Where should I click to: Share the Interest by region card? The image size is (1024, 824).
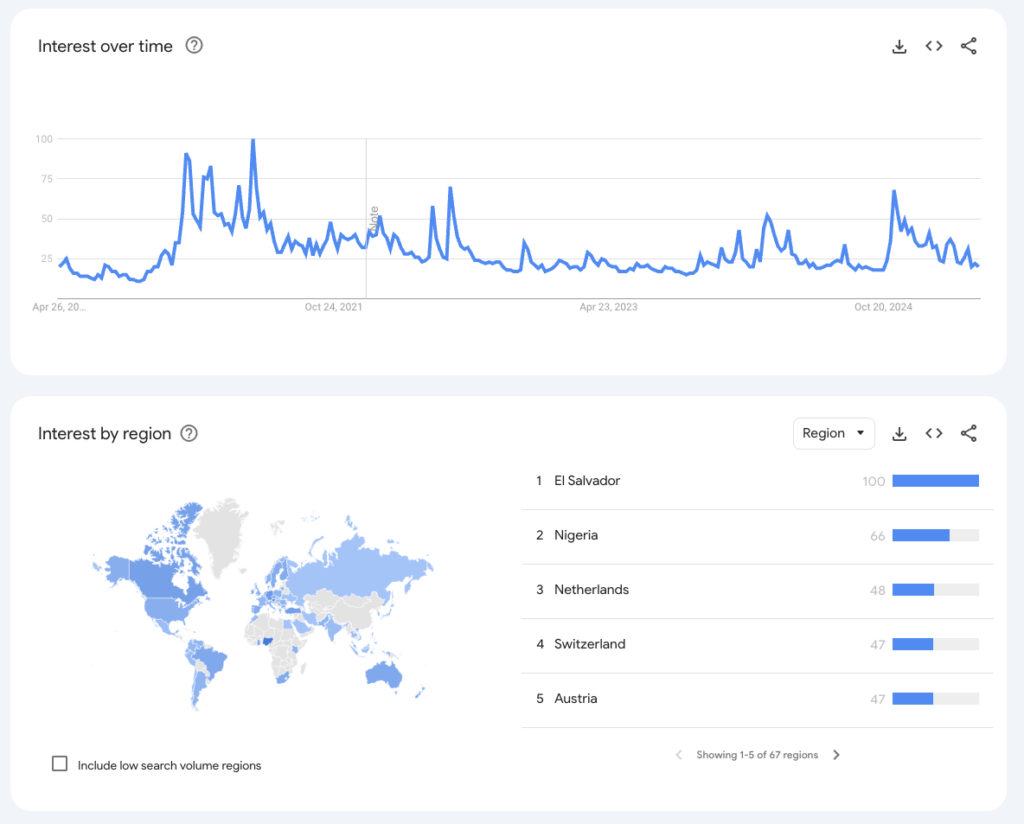tap(968, 434)
